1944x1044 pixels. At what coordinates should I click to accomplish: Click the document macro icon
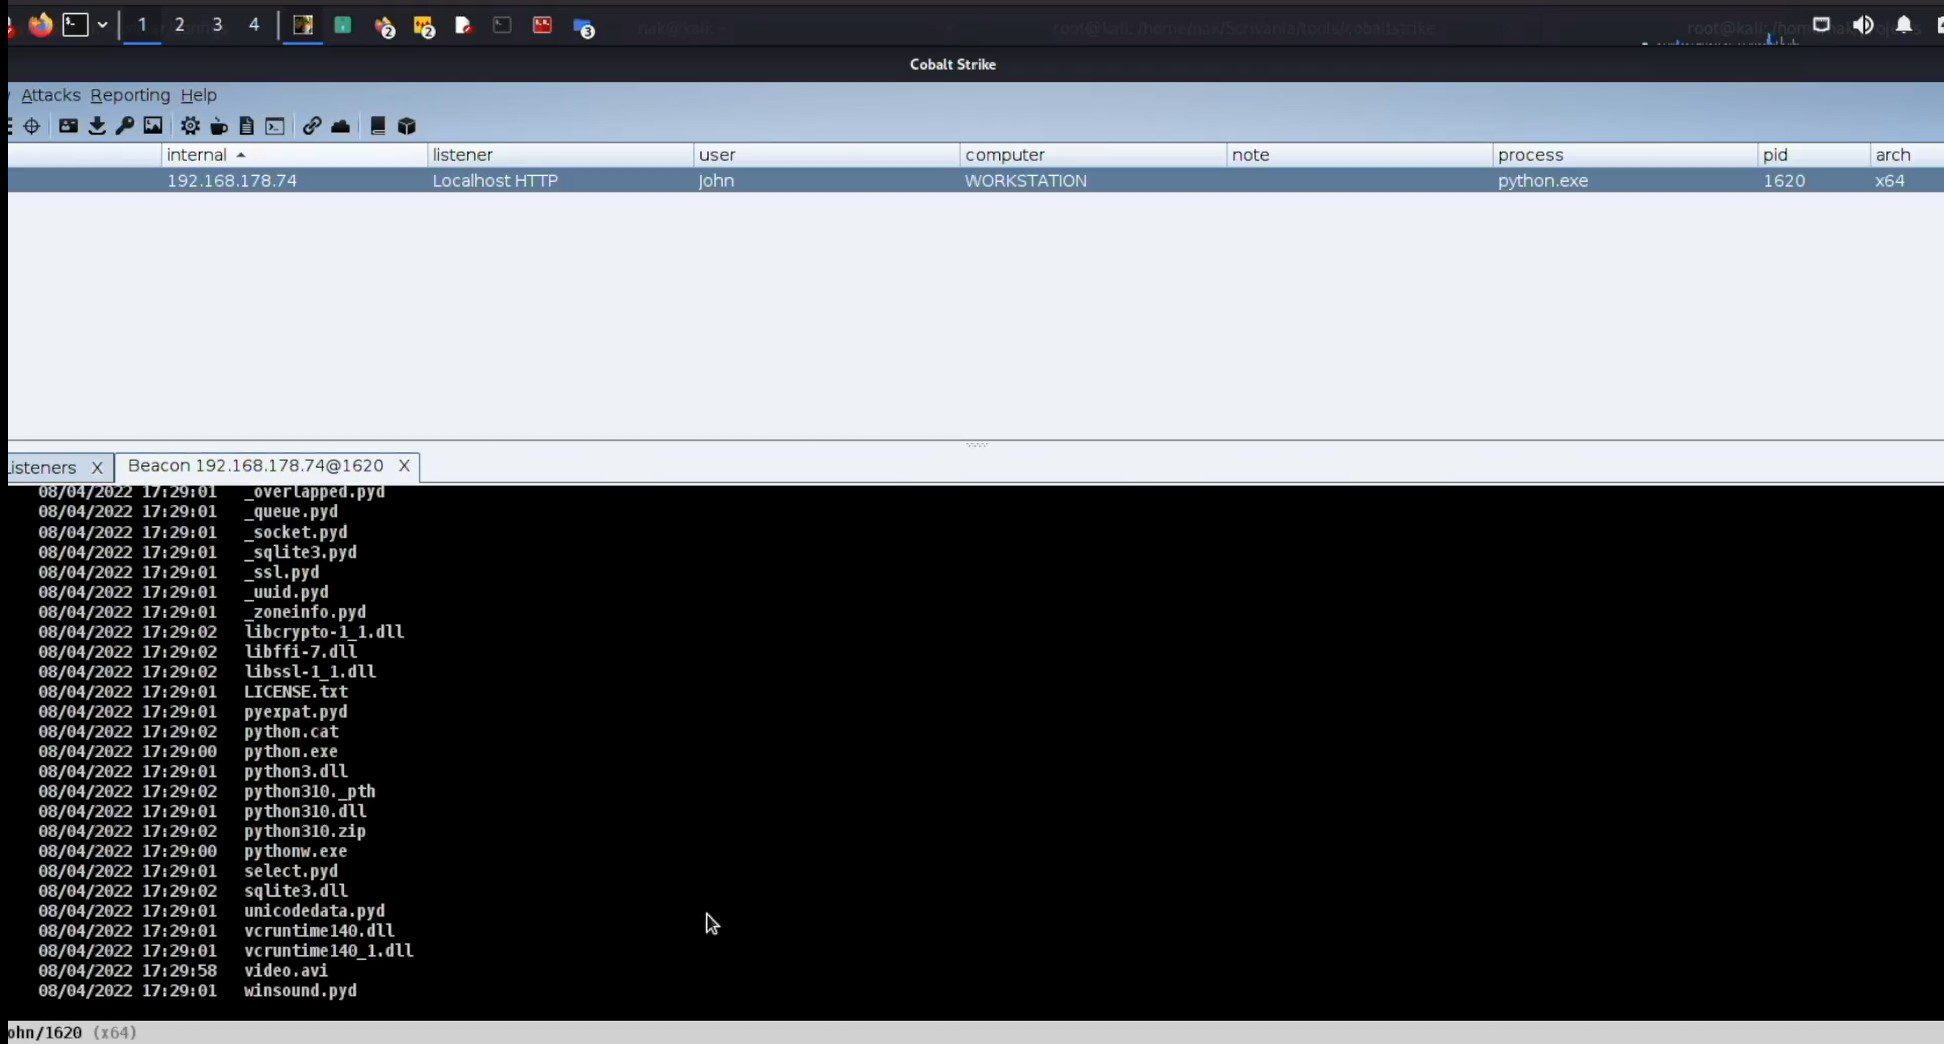click(x=247, y=126)
